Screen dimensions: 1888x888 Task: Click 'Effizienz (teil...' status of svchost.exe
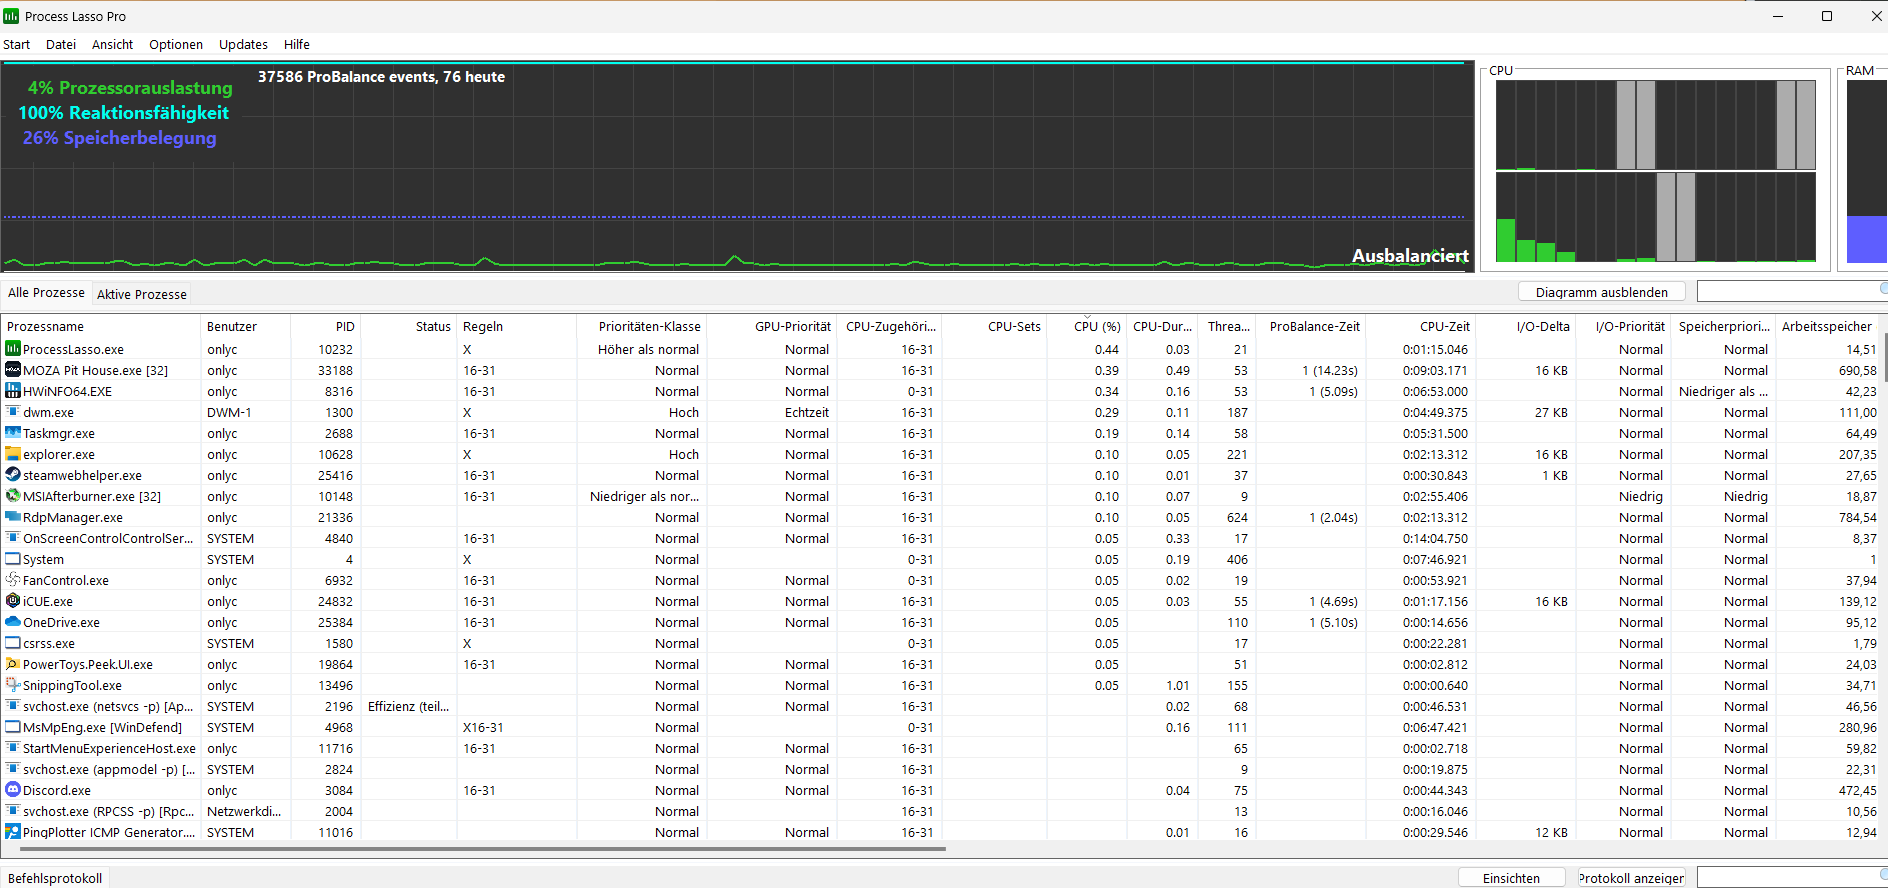click(408, 706)
